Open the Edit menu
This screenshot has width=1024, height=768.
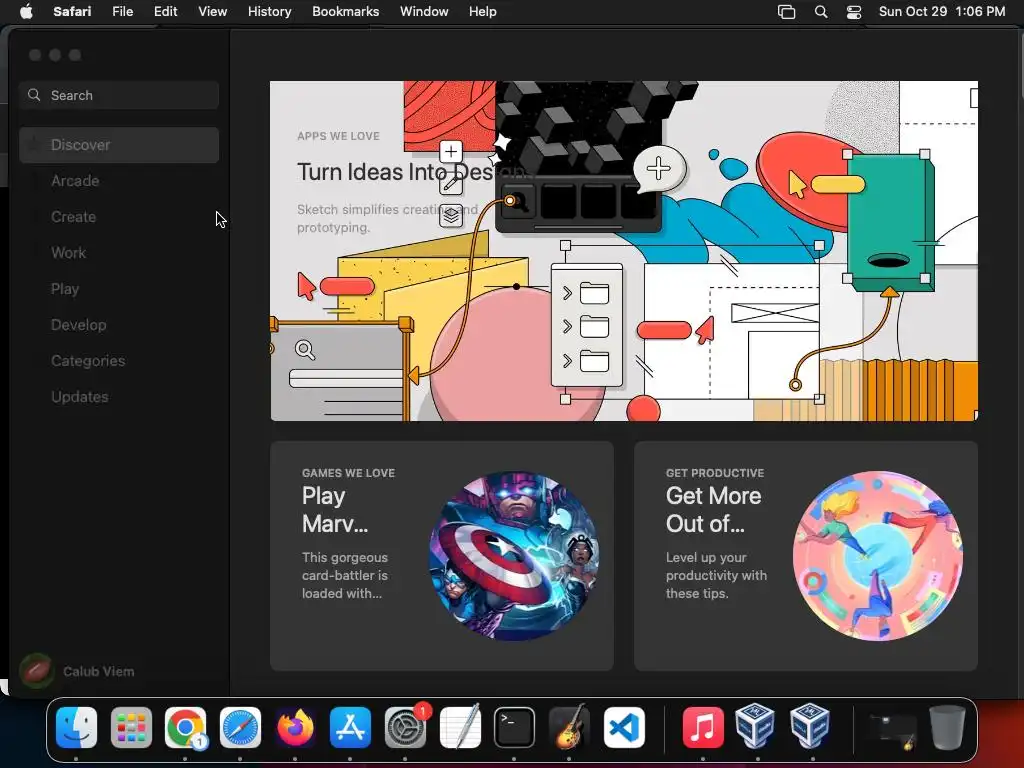pyautogui.click(x=165, y=11)
